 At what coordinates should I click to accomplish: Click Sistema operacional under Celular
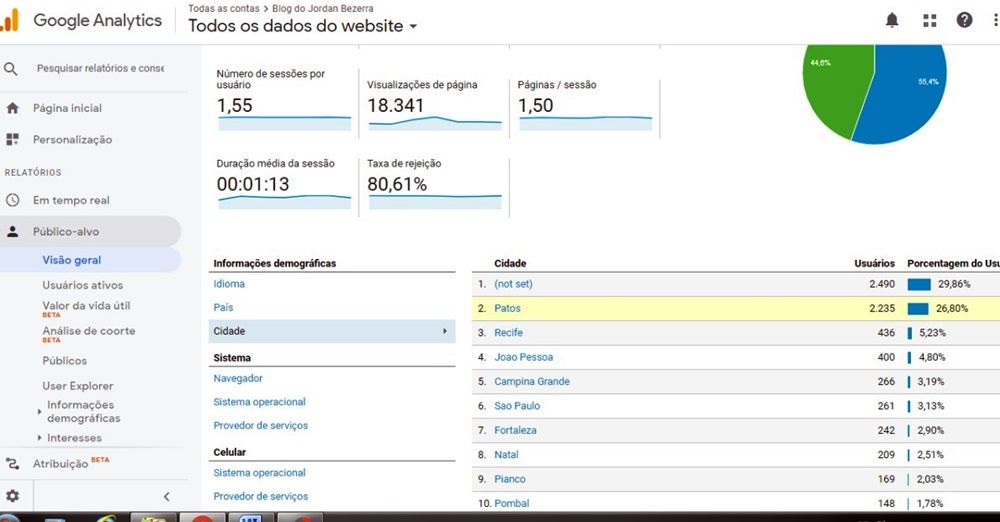pyautogui.click(x=260, y=473)
